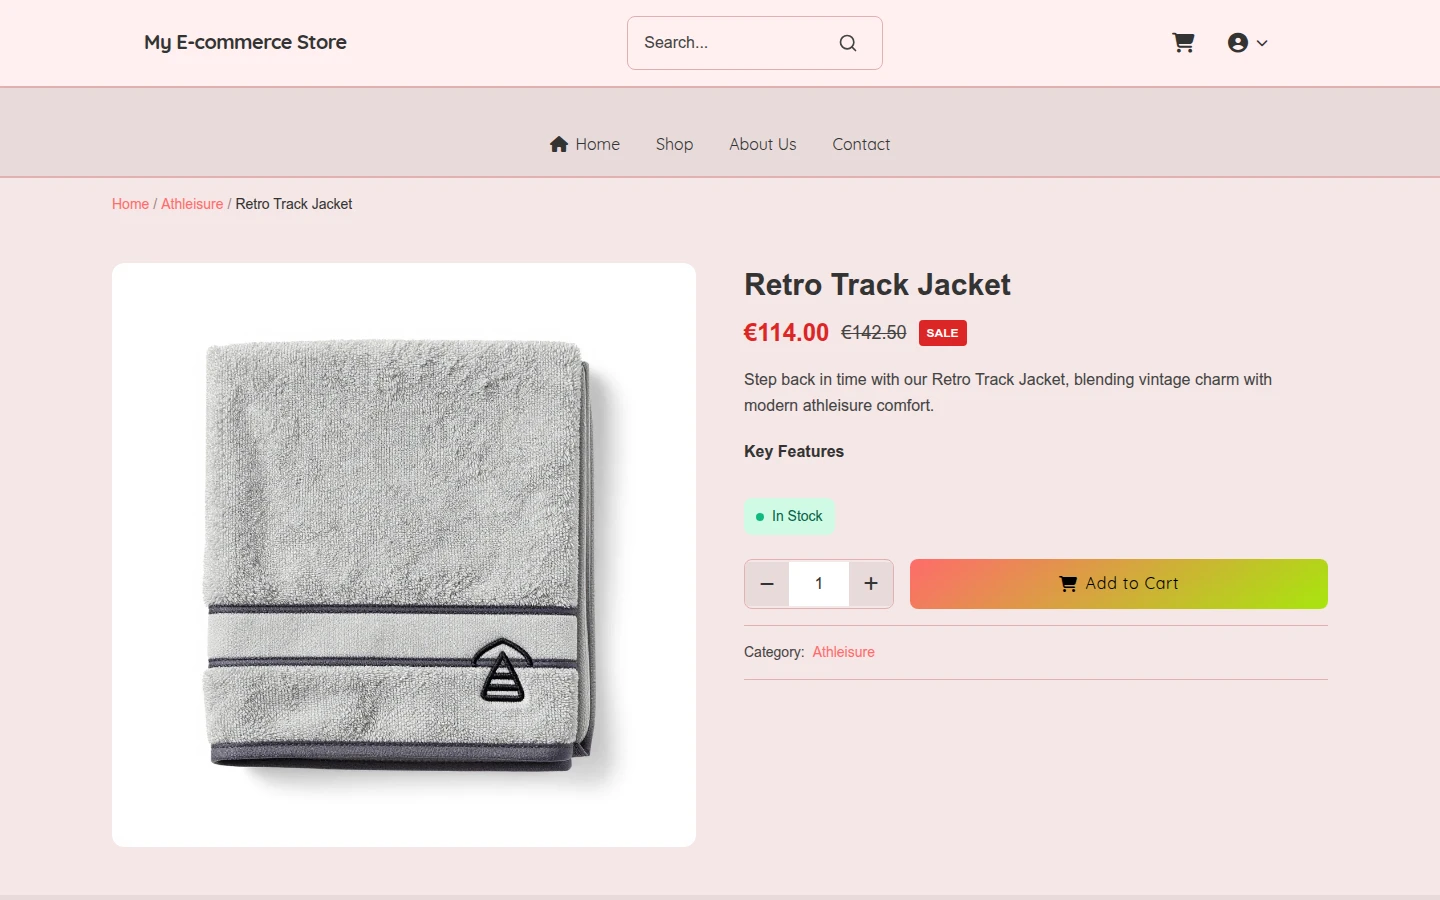The image size is (1440, 900).
Task: Click the 'Step back in time' description
Action: pos(1008,393)
